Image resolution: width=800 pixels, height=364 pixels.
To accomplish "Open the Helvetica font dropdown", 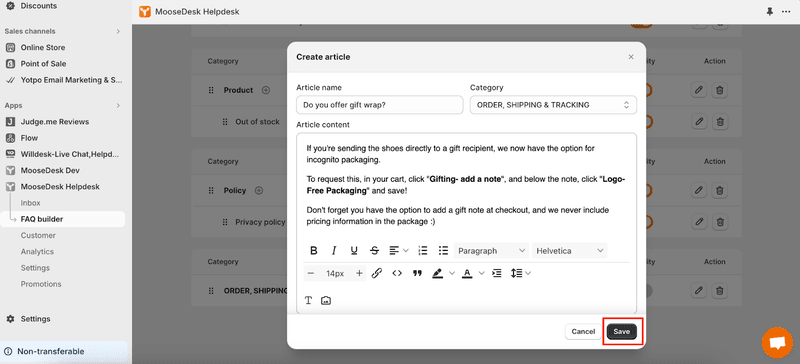I will pos(569,251).
